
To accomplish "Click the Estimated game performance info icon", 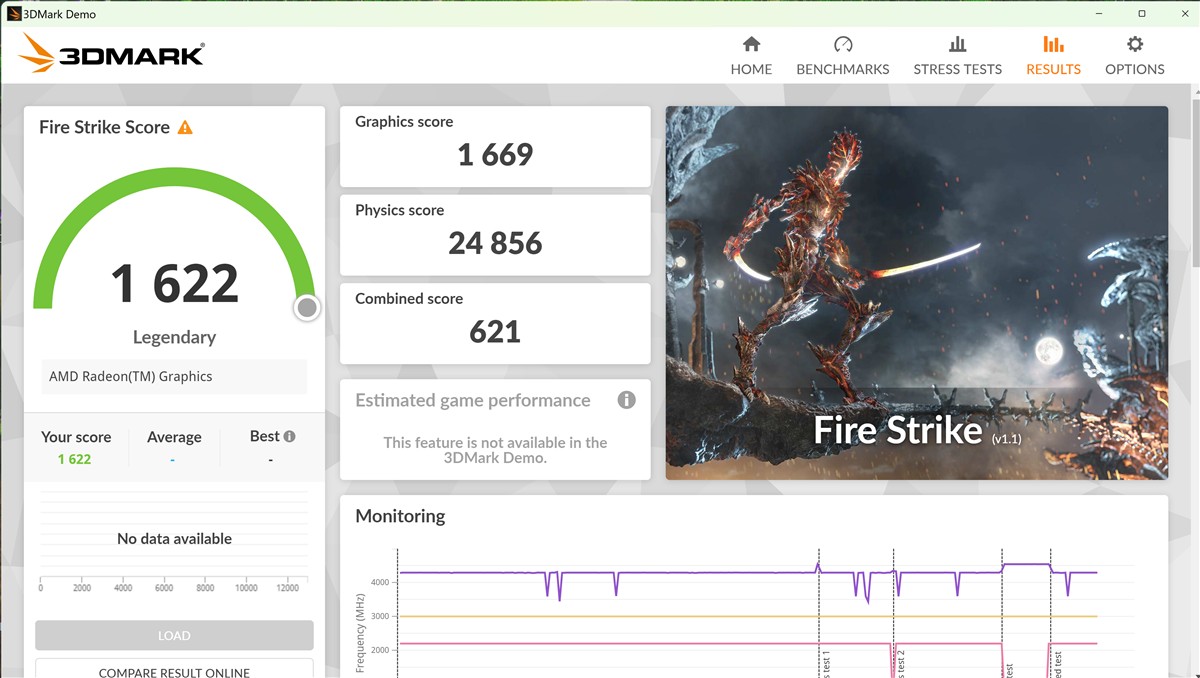I will tap(626, 400).
